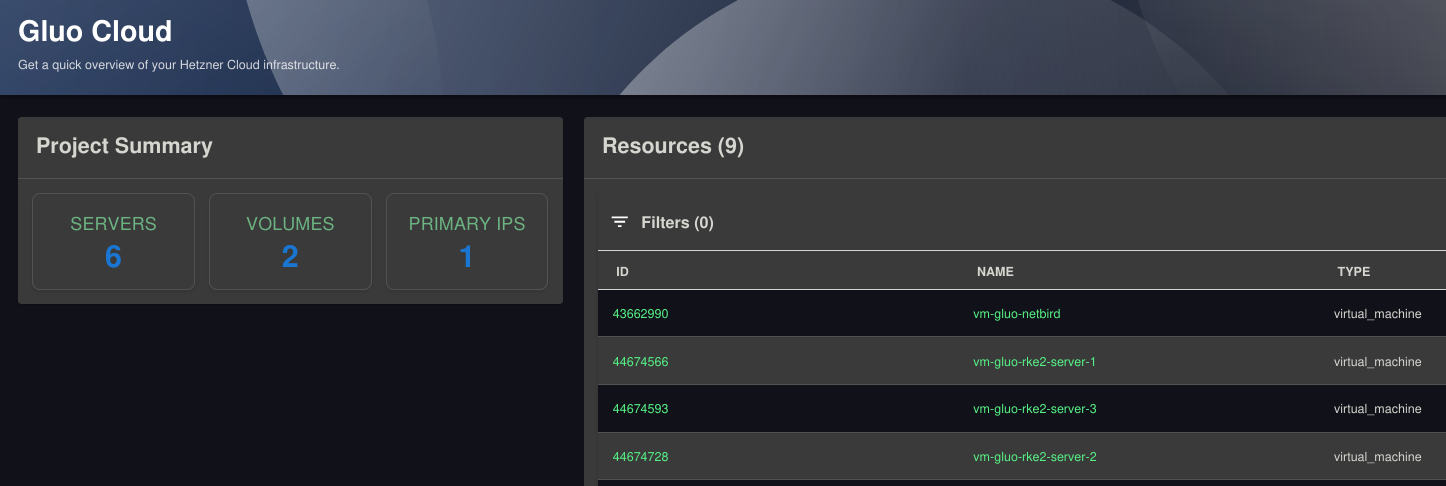
Task: Open resource ID 44674593
Action: click(x=640, y=409)
